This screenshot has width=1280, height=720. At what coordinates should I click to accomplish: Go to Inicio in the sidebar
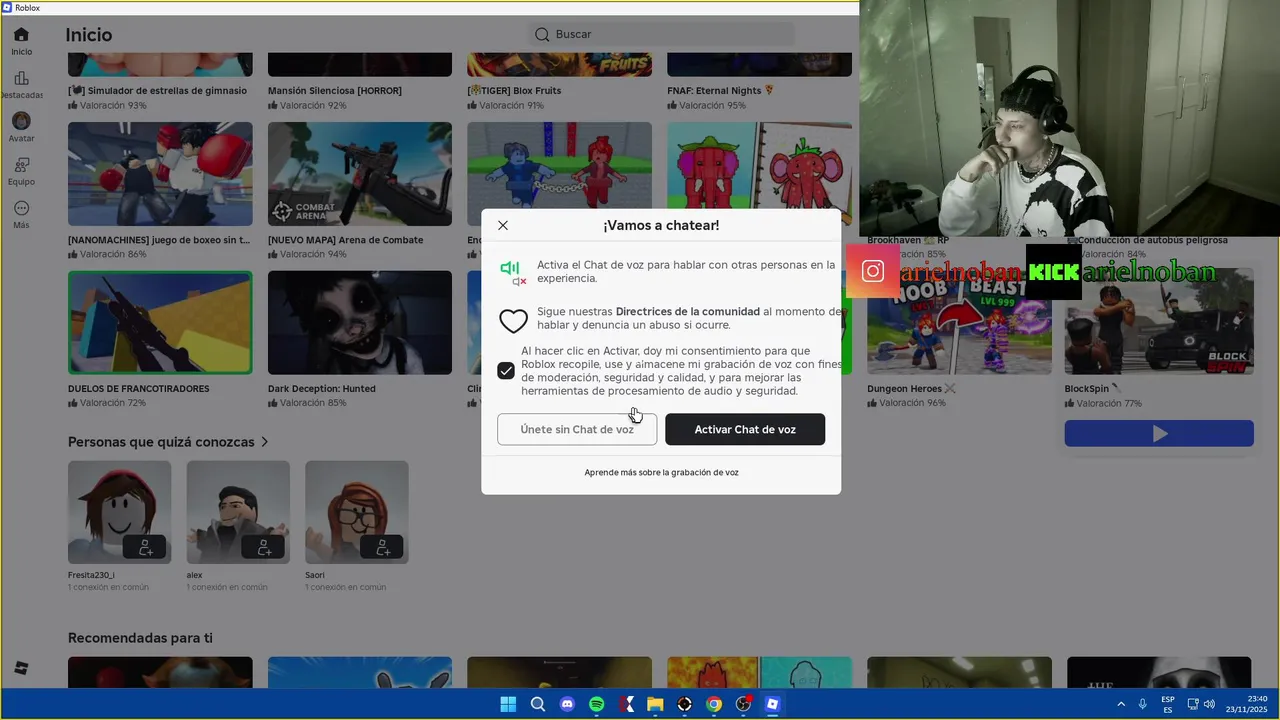pos(21,41)
